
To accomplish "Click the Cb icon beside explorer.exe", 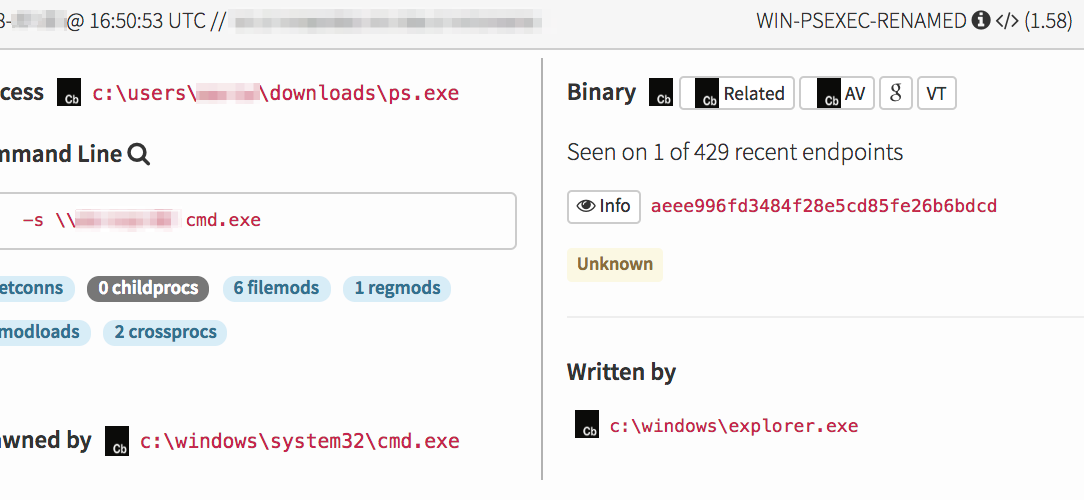I will tap(587, 425).
